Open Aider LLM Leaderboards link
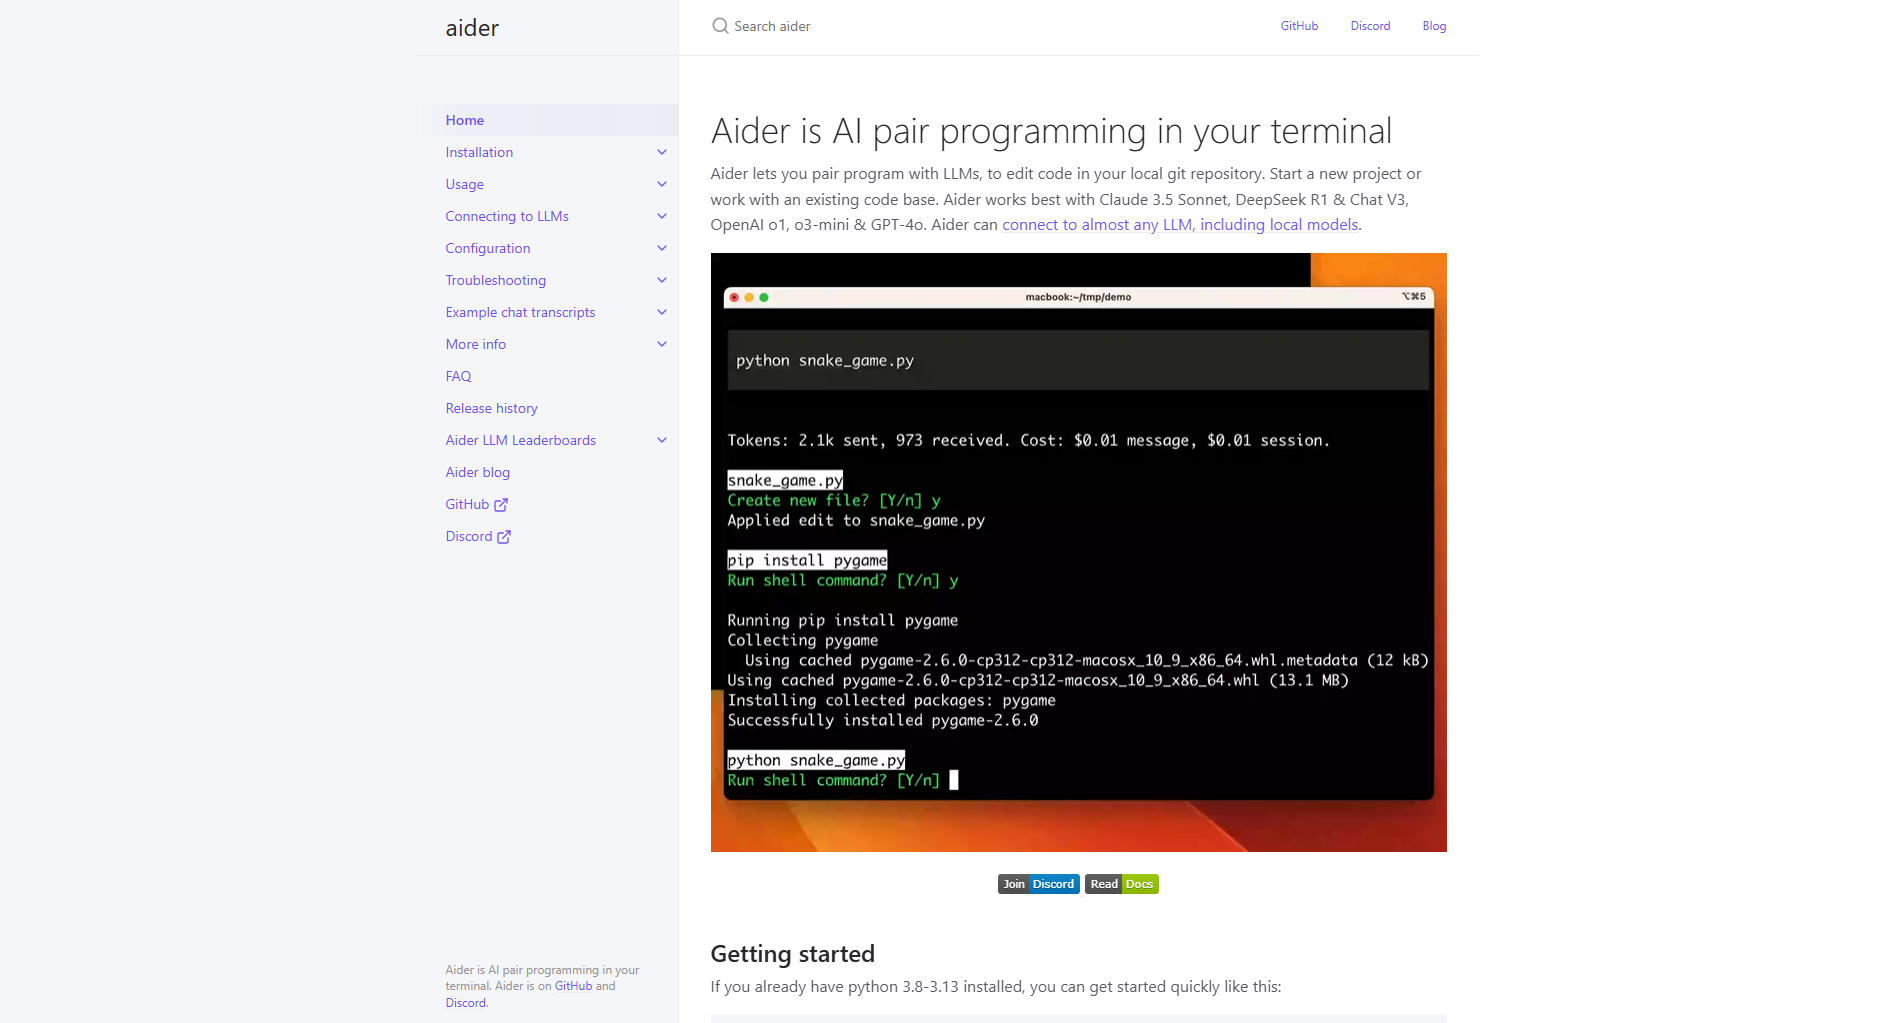1892x1023 pixels. coord(521,440)
